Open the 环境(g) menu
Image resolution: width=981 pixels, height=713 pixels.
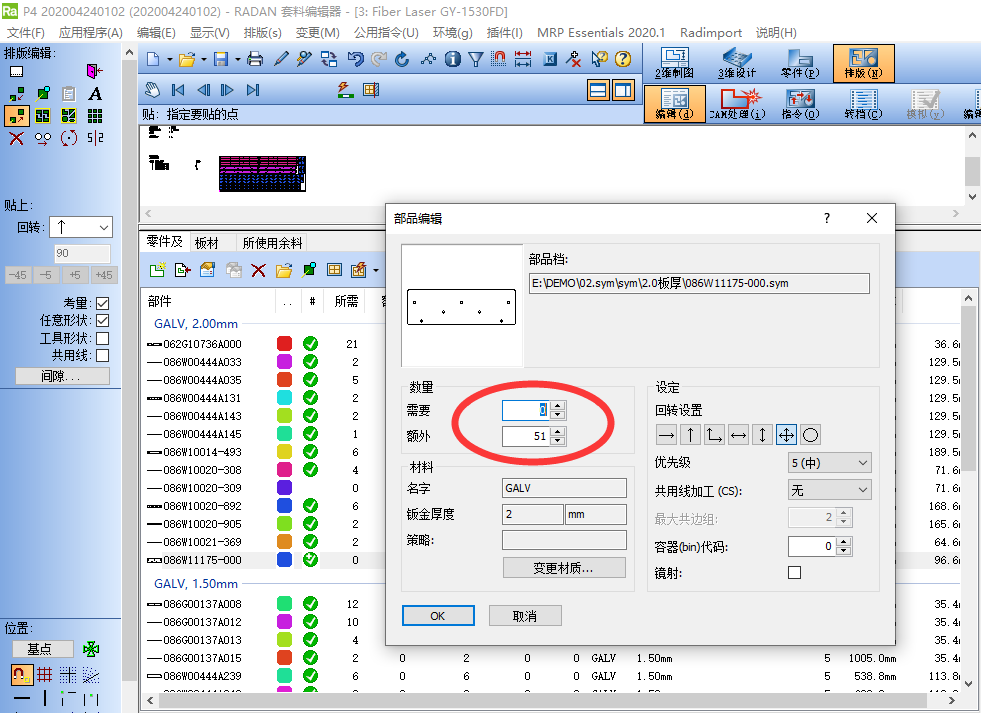(452, 33)
